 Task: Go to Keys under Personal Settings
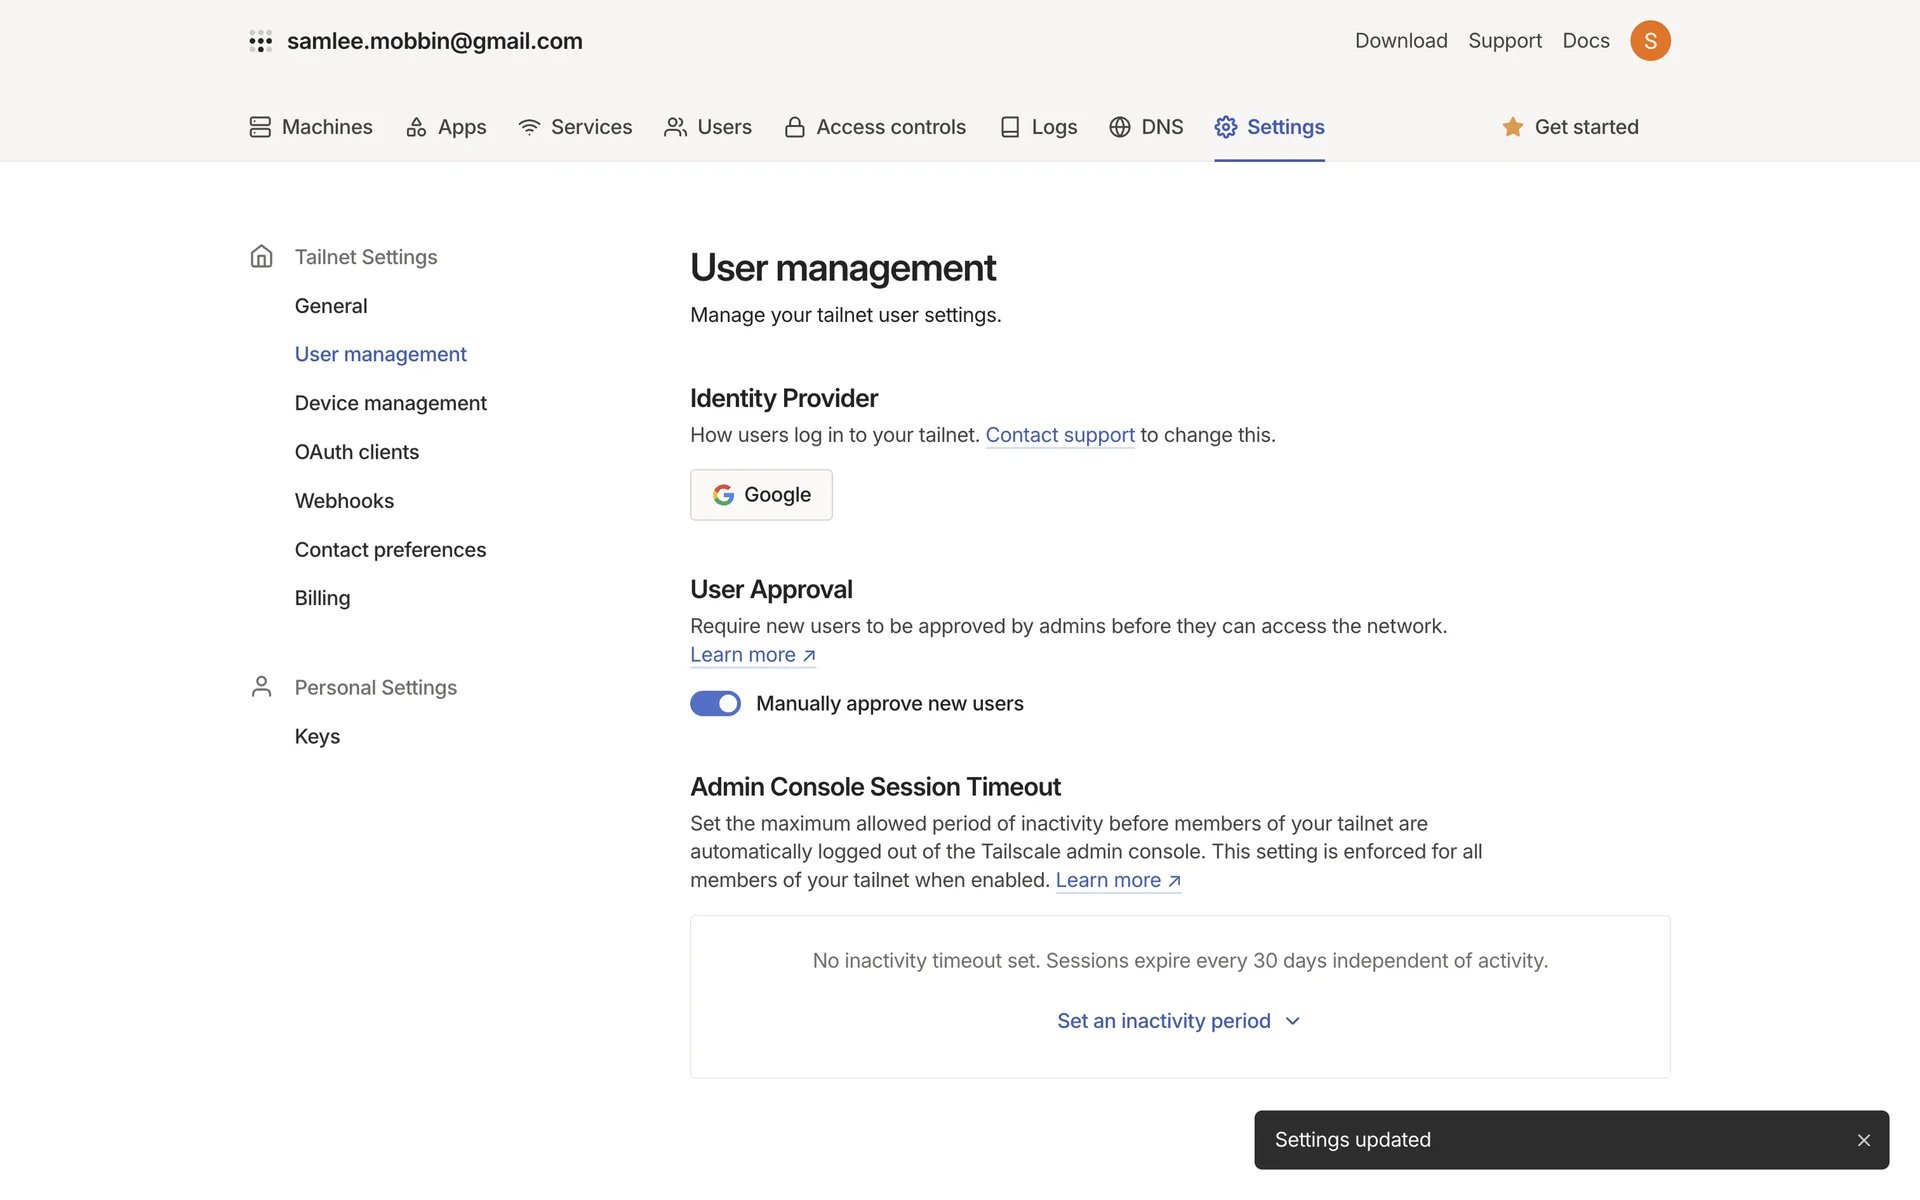click(x=317, y=737)
